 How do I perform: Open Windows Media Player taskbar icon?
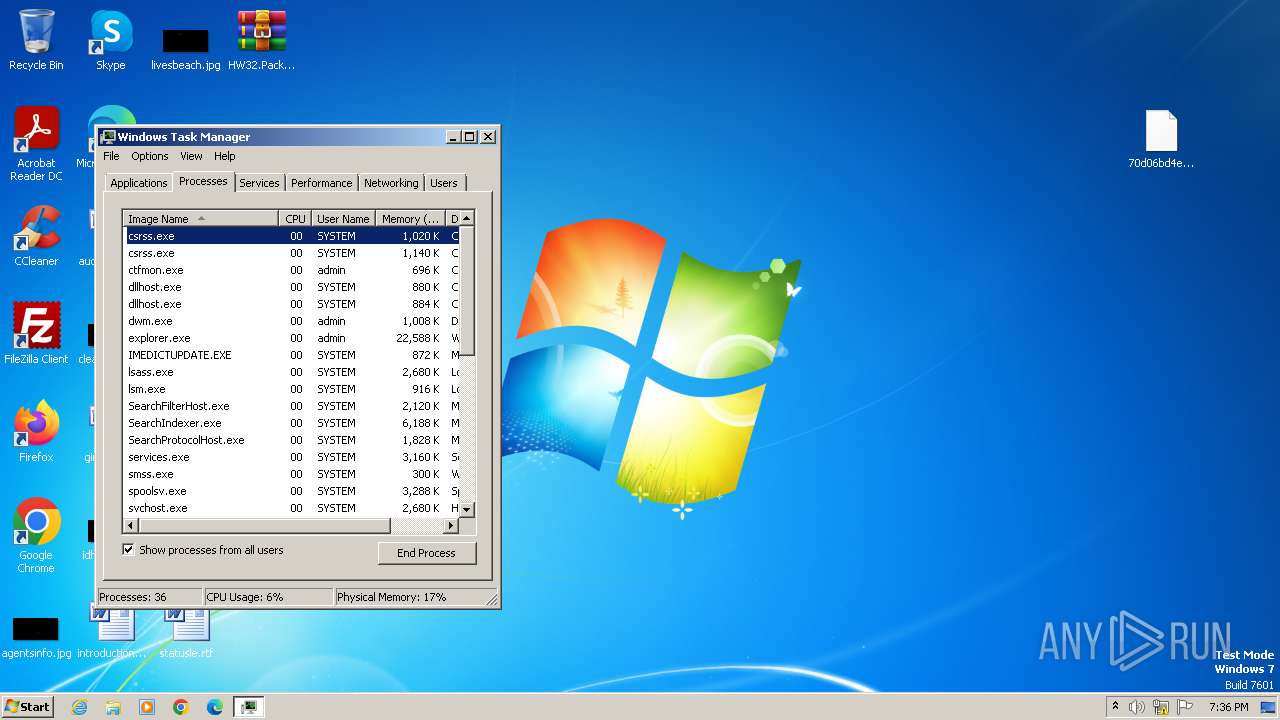(147, 707)
